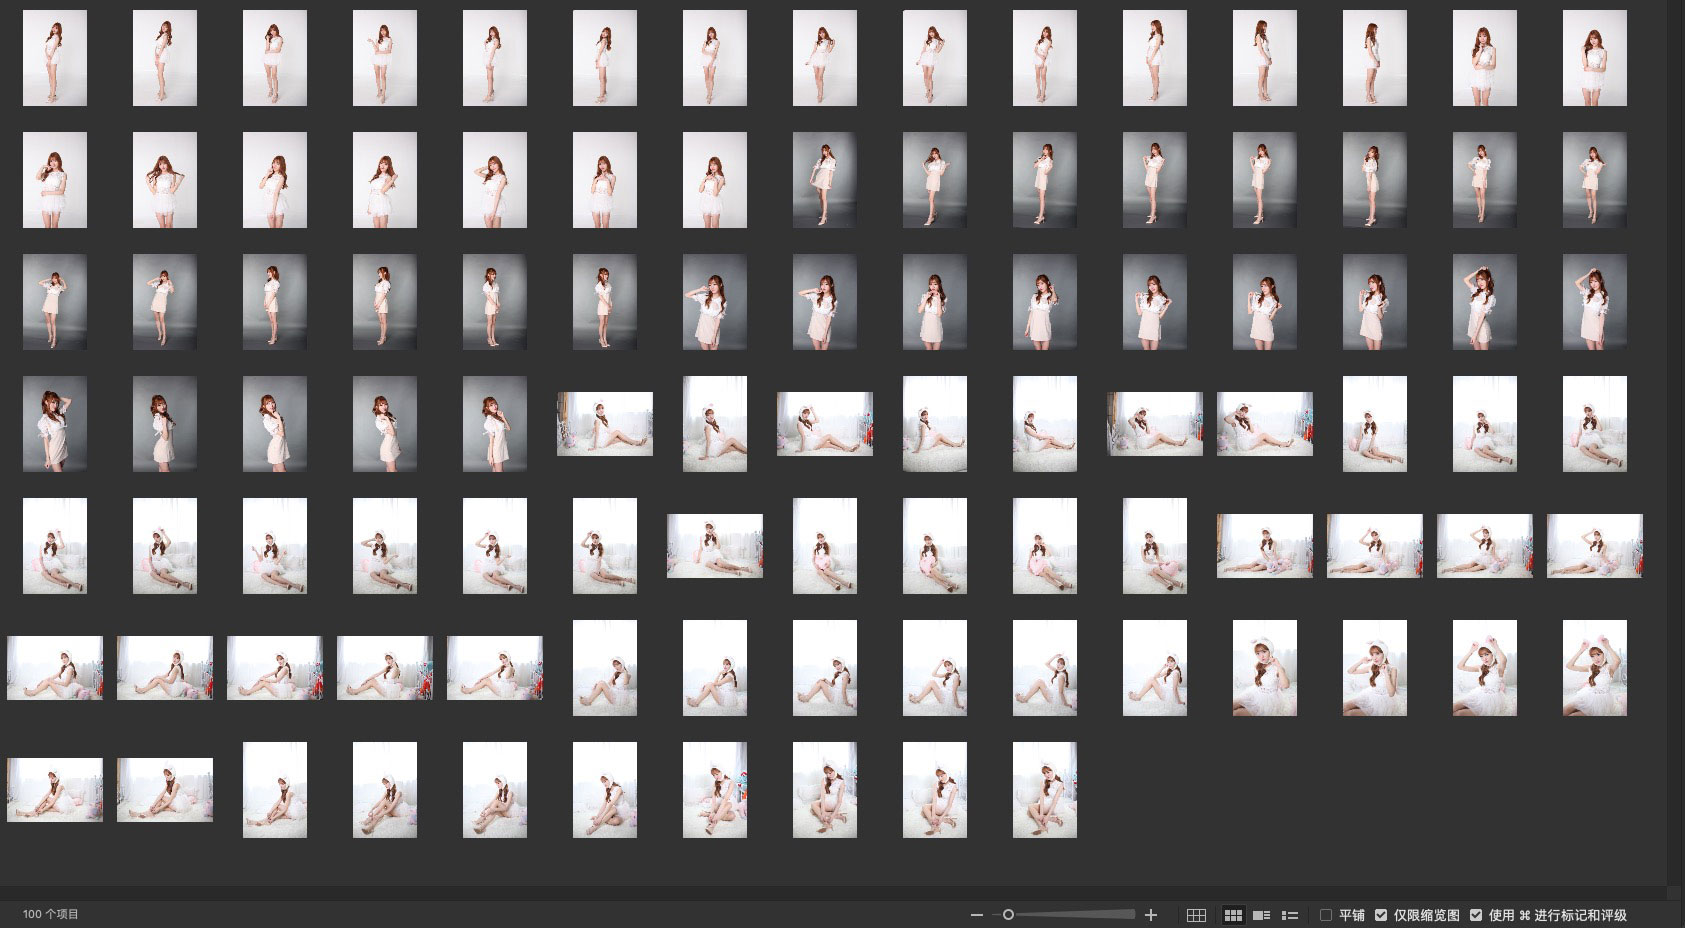Click the plus icon to enlarge thumbnails
This screenshot has height=928, width=1685.
point(1151,915)
